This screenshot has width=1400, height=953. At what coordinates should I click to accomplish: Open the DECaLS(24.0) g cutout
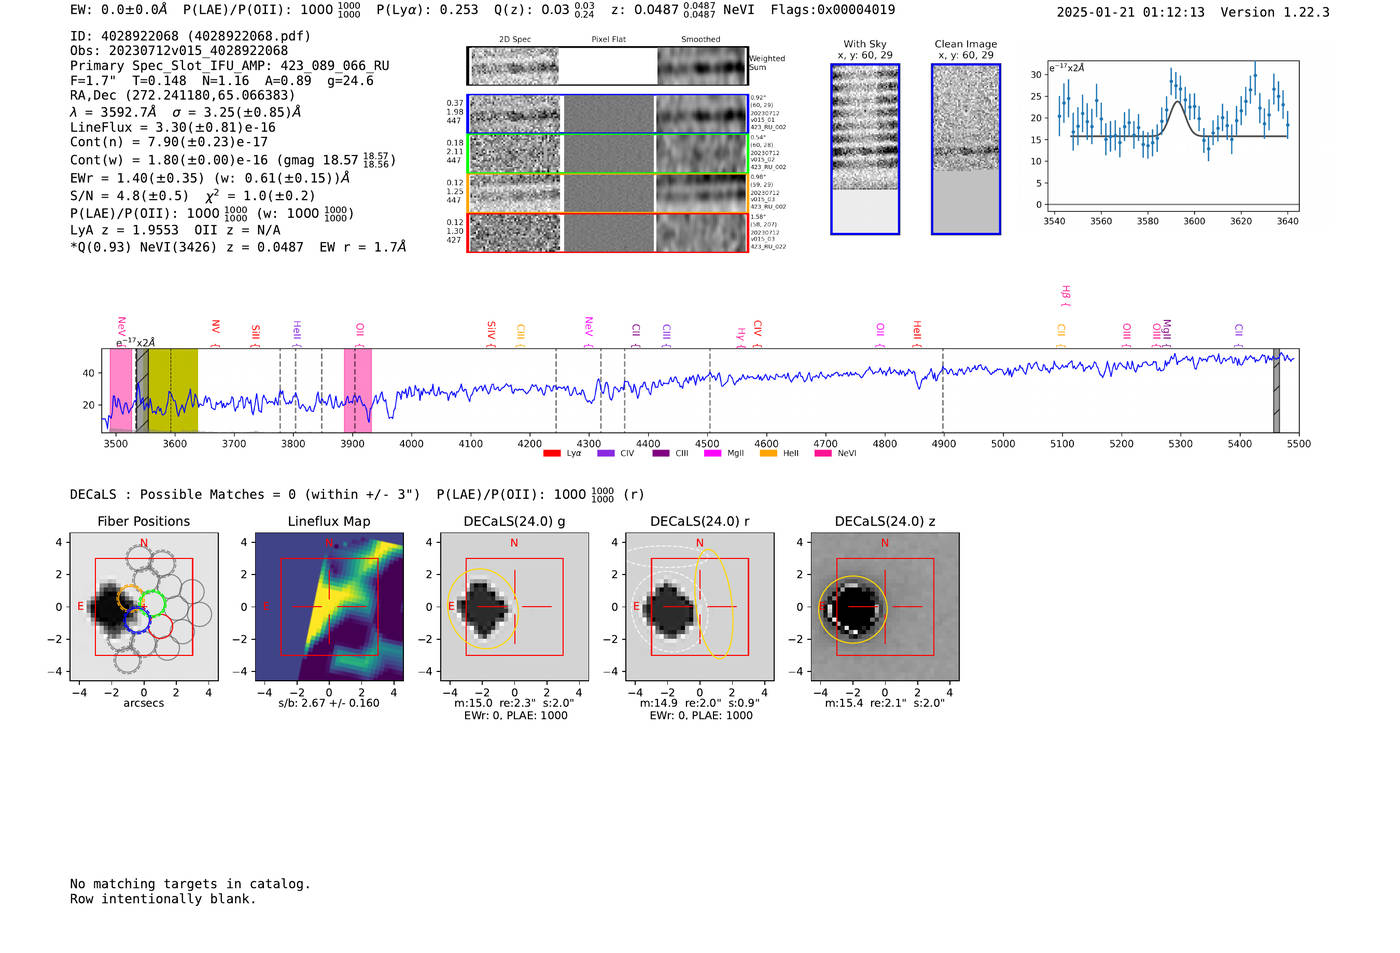pos(514,607)
